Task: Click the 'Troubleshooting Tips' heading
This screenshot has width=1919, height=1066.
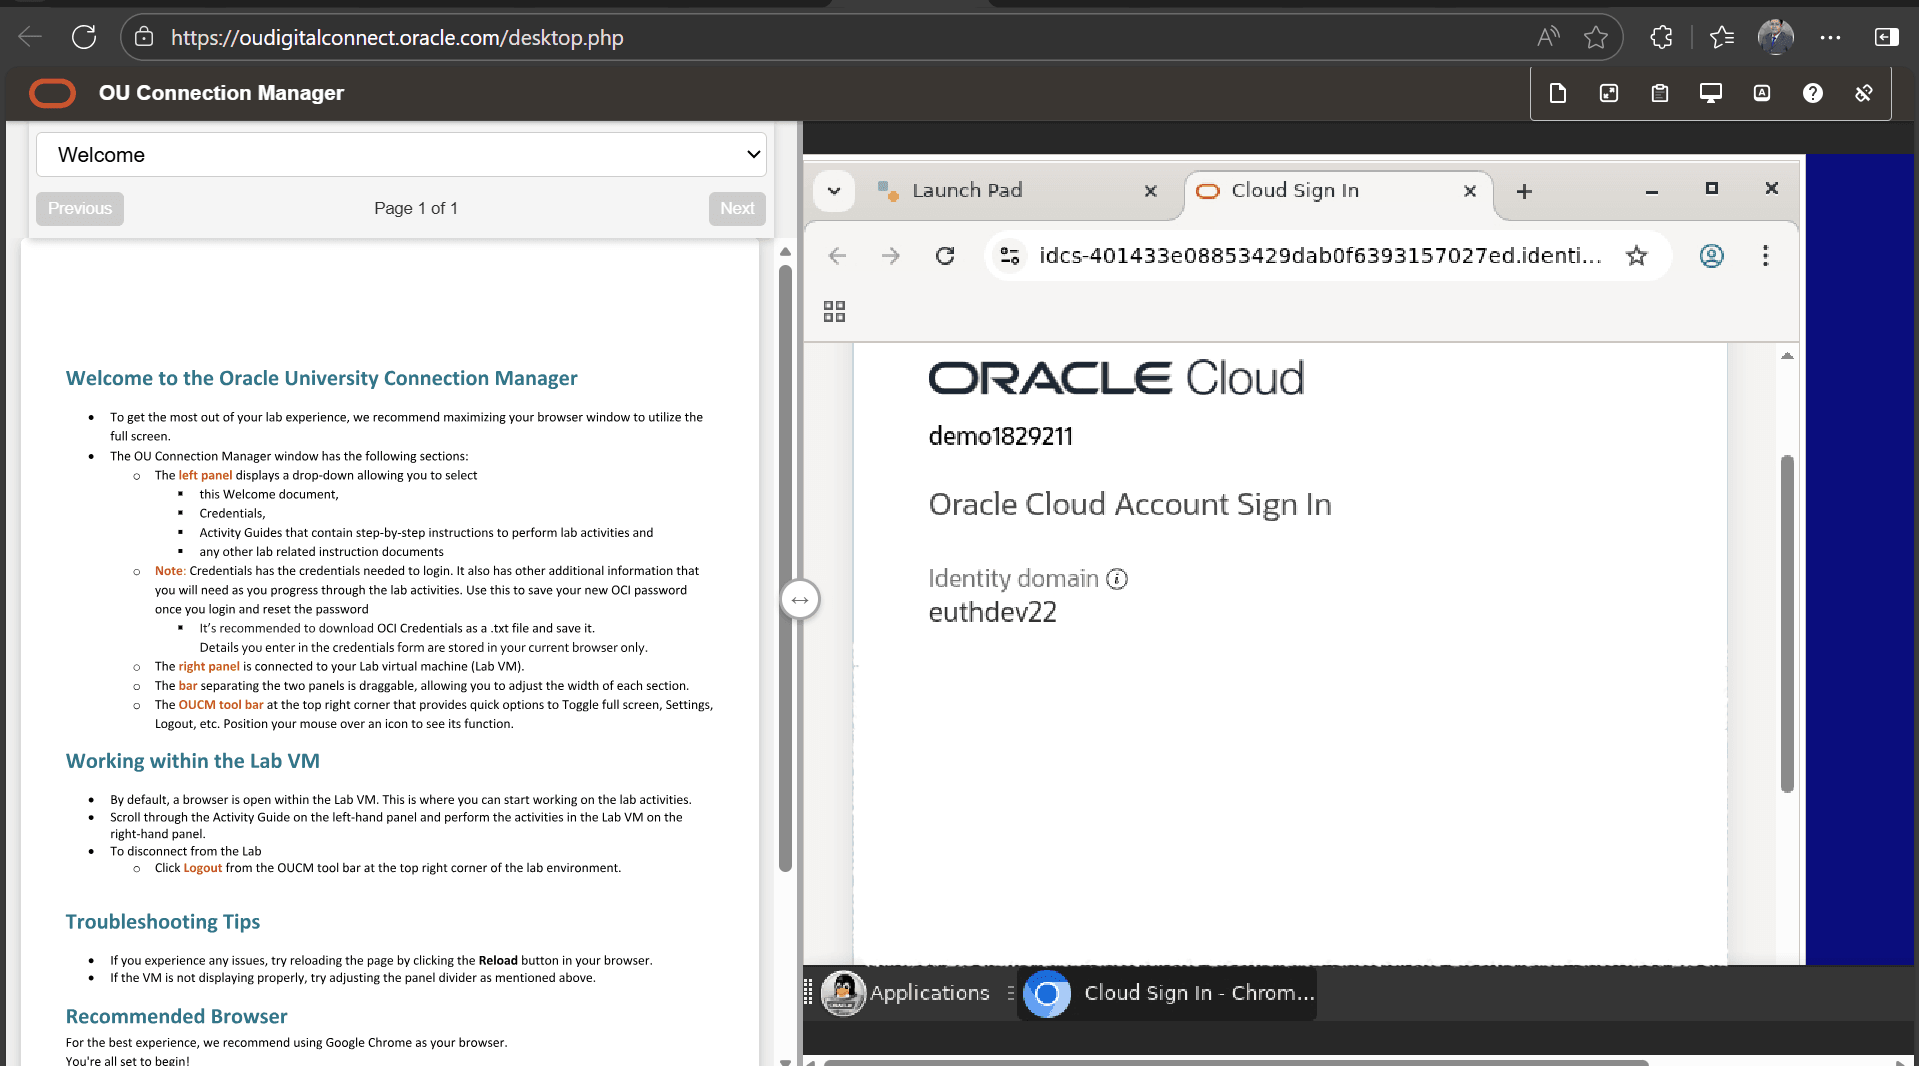Action: 163,921
